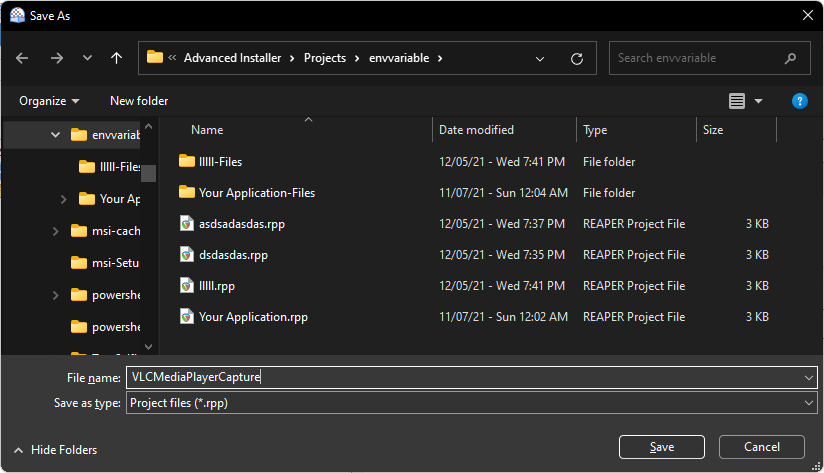This screenshot has width=824, height=473.
Task: Expand chevron after Advanced Installer breadcrumb
Action: 292,58
